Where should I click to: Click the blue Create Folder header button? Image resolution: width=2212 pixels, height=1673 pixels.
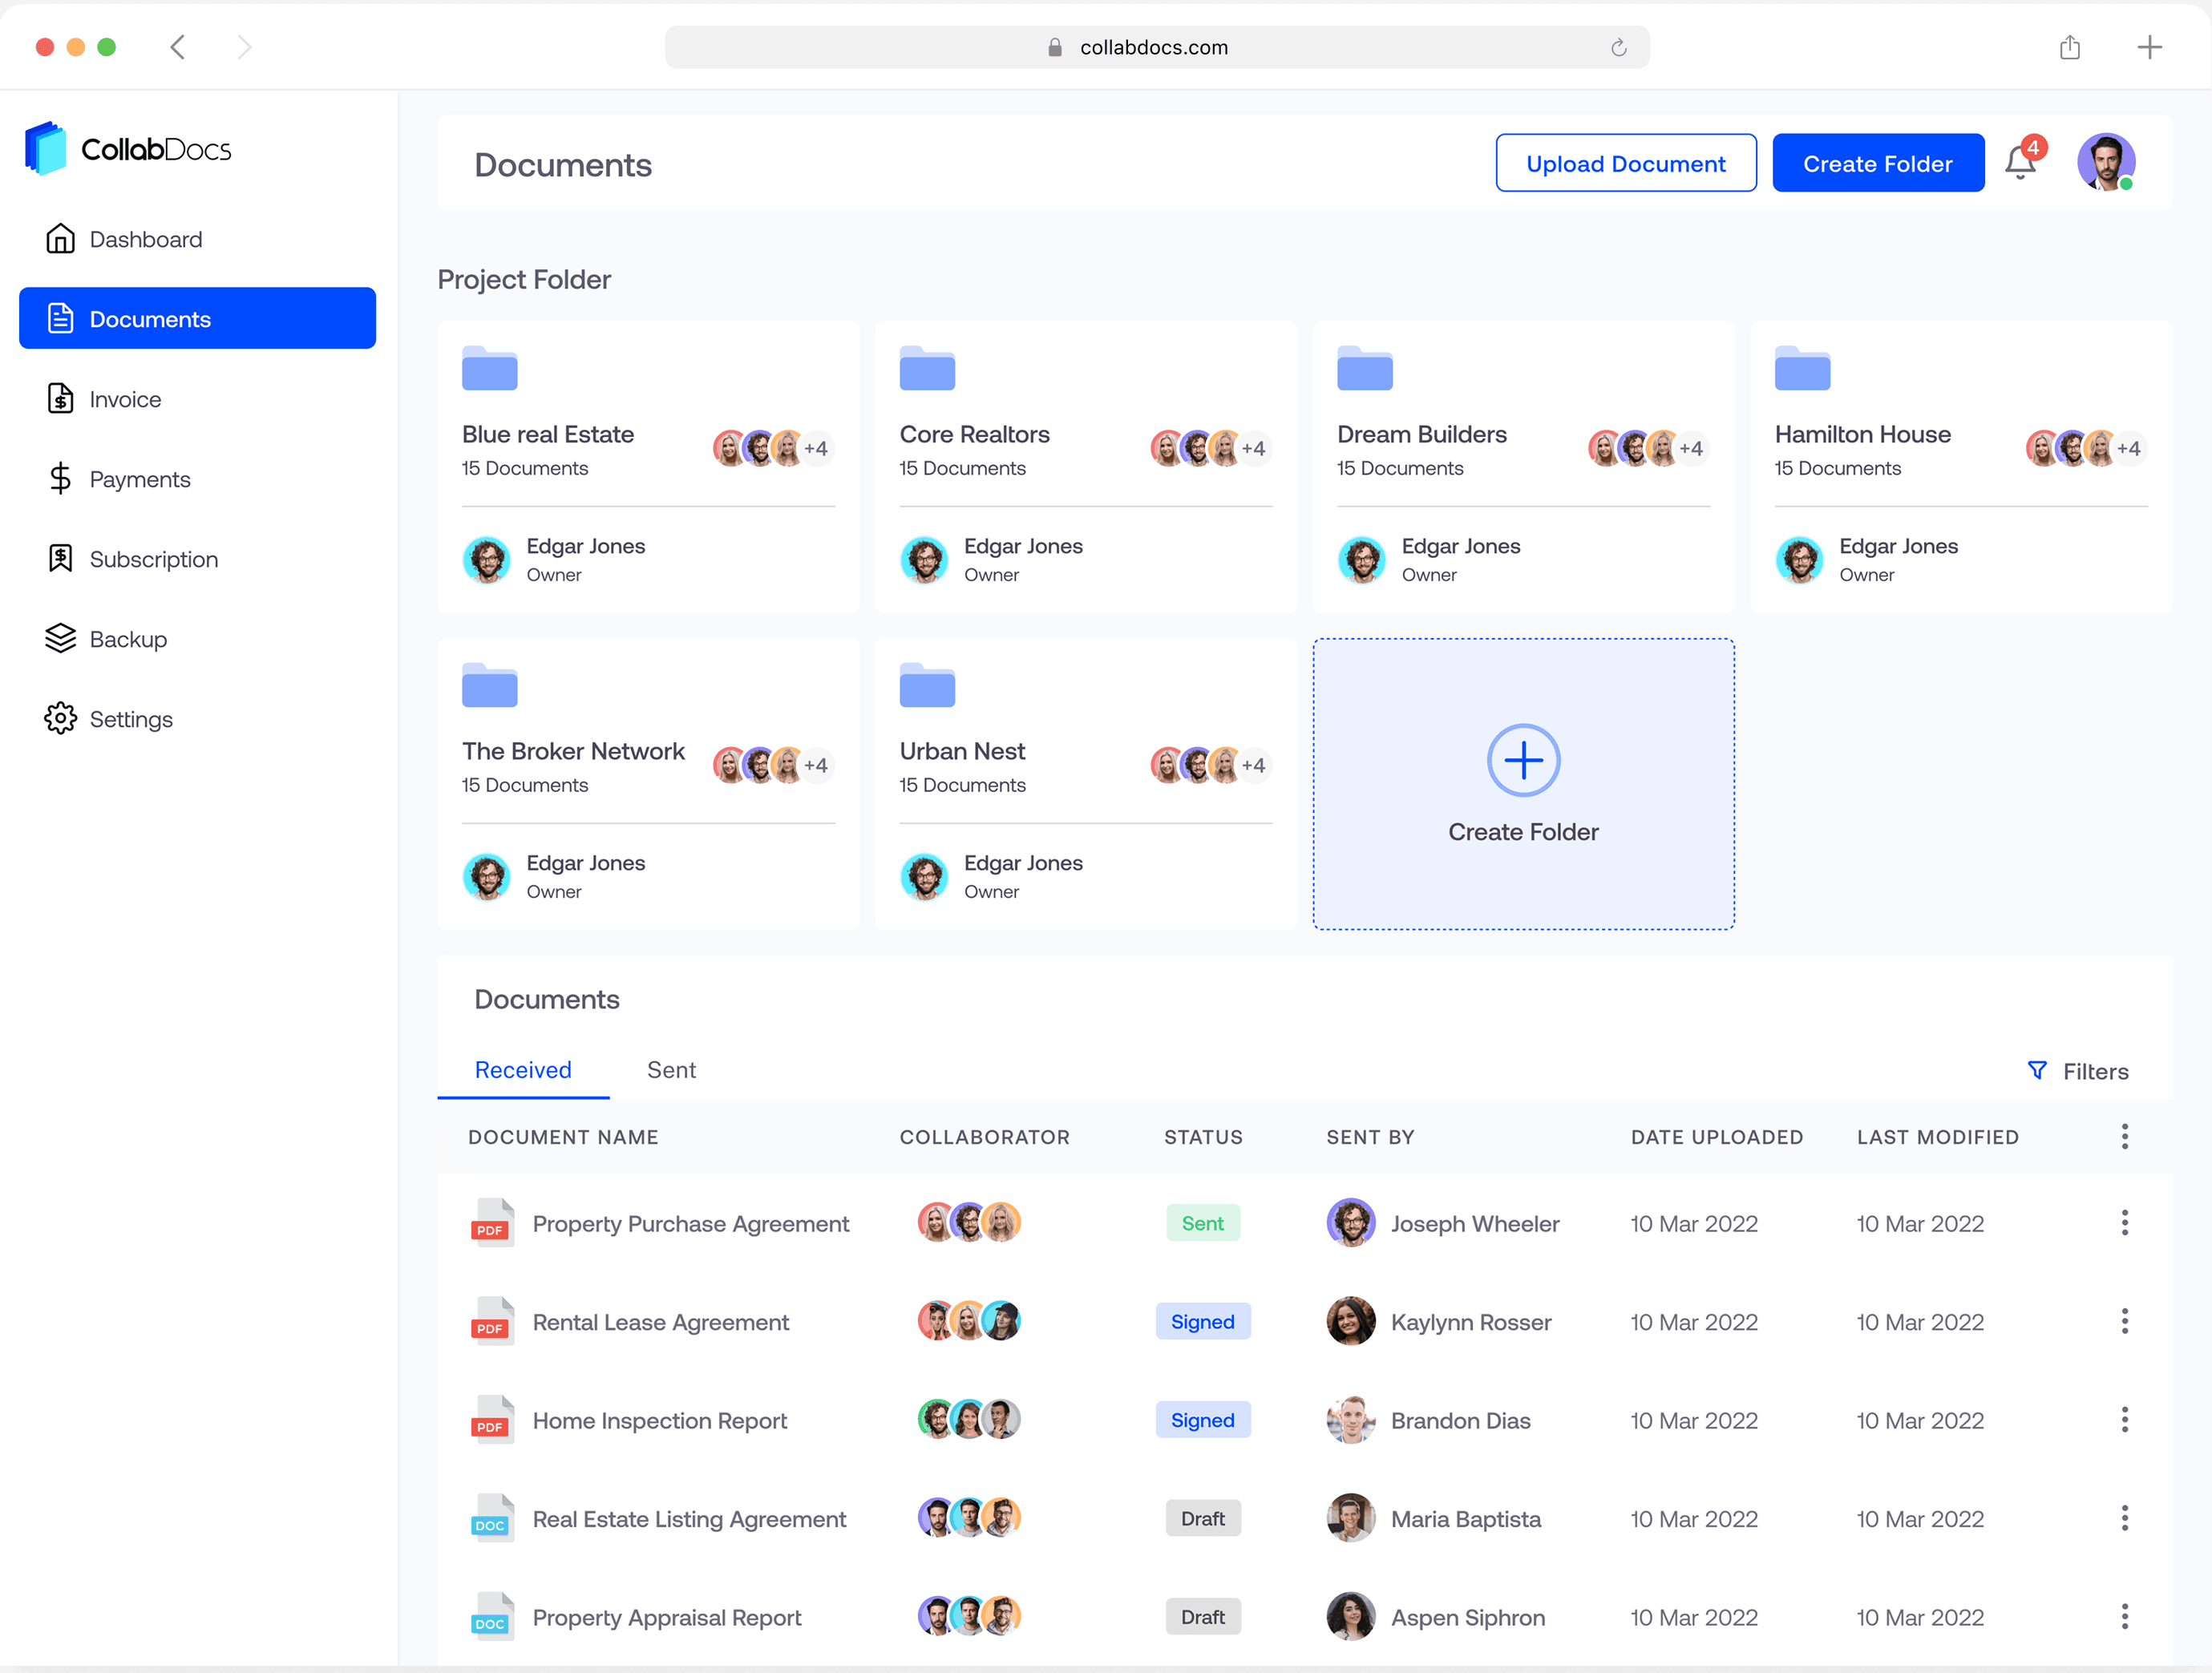point(1877,163)
